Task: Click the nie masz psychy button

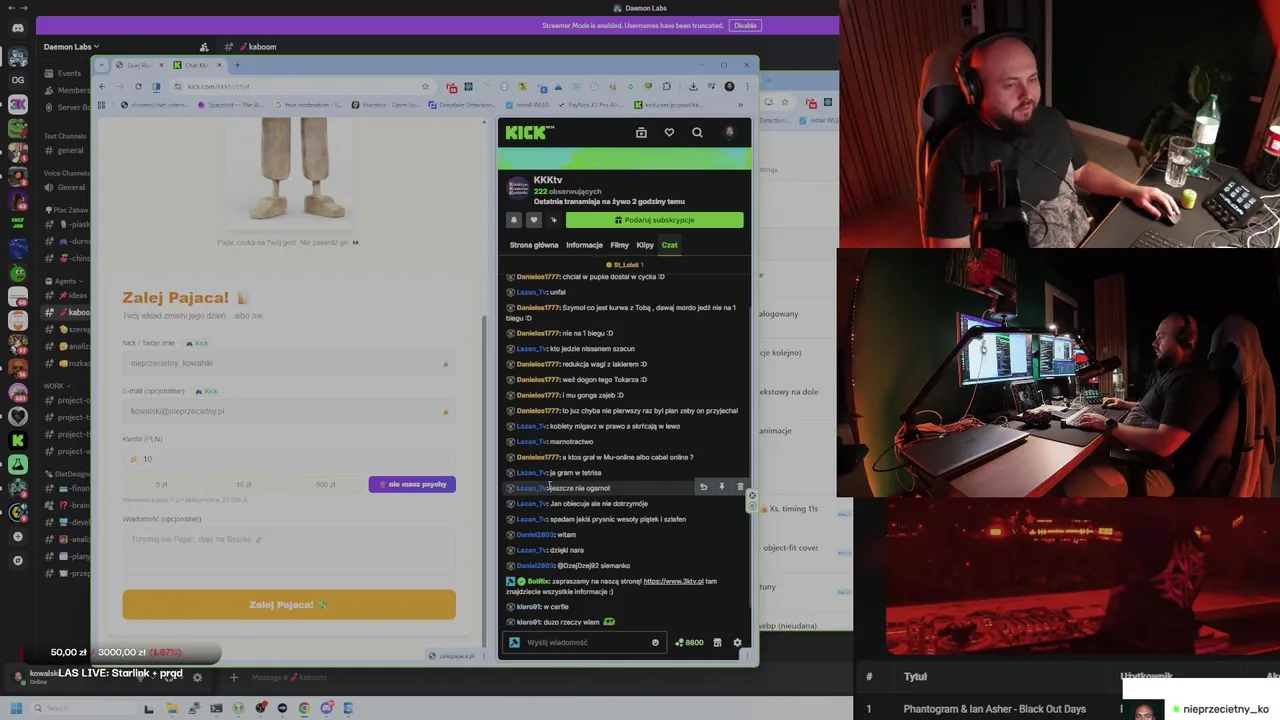Action: [412, 484]
